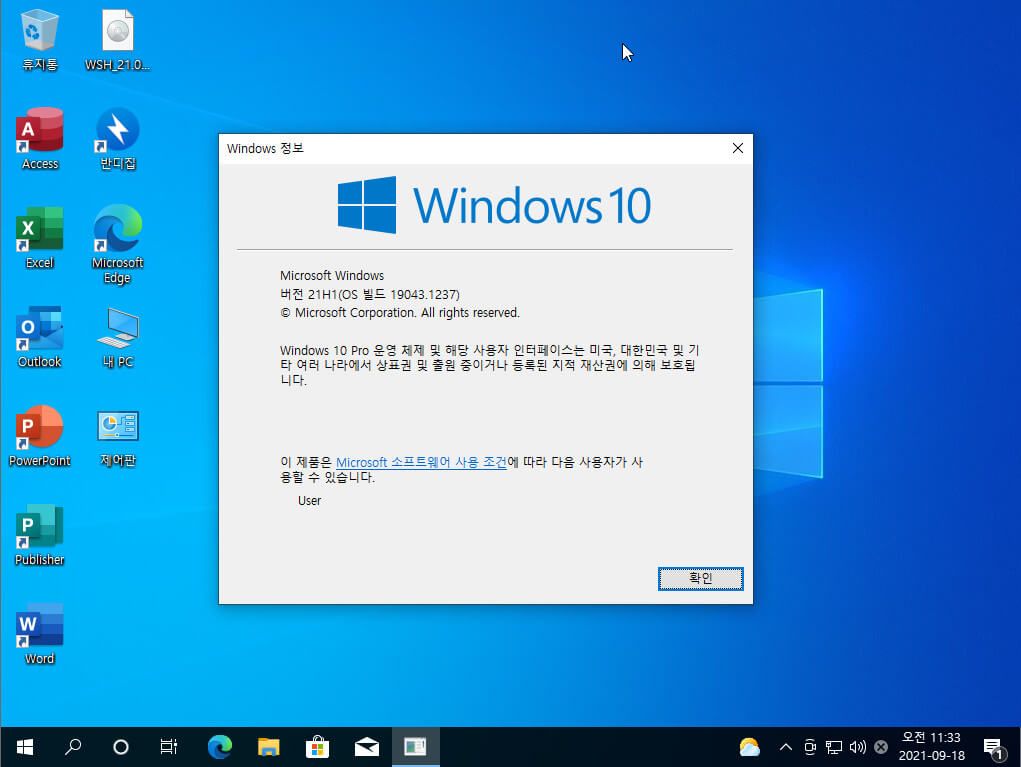Open the Windows Start menu

[25, 747]
